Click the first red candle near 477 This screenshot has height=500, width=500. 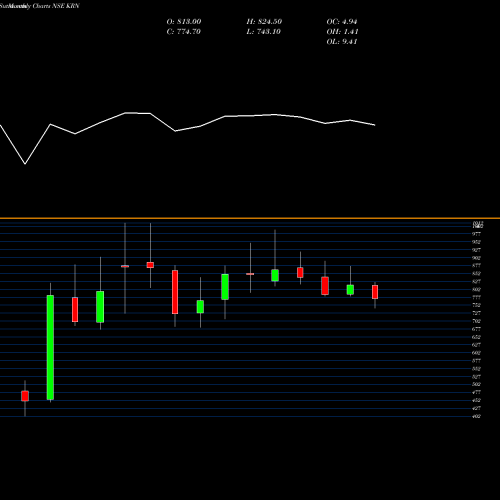(25, 396)
